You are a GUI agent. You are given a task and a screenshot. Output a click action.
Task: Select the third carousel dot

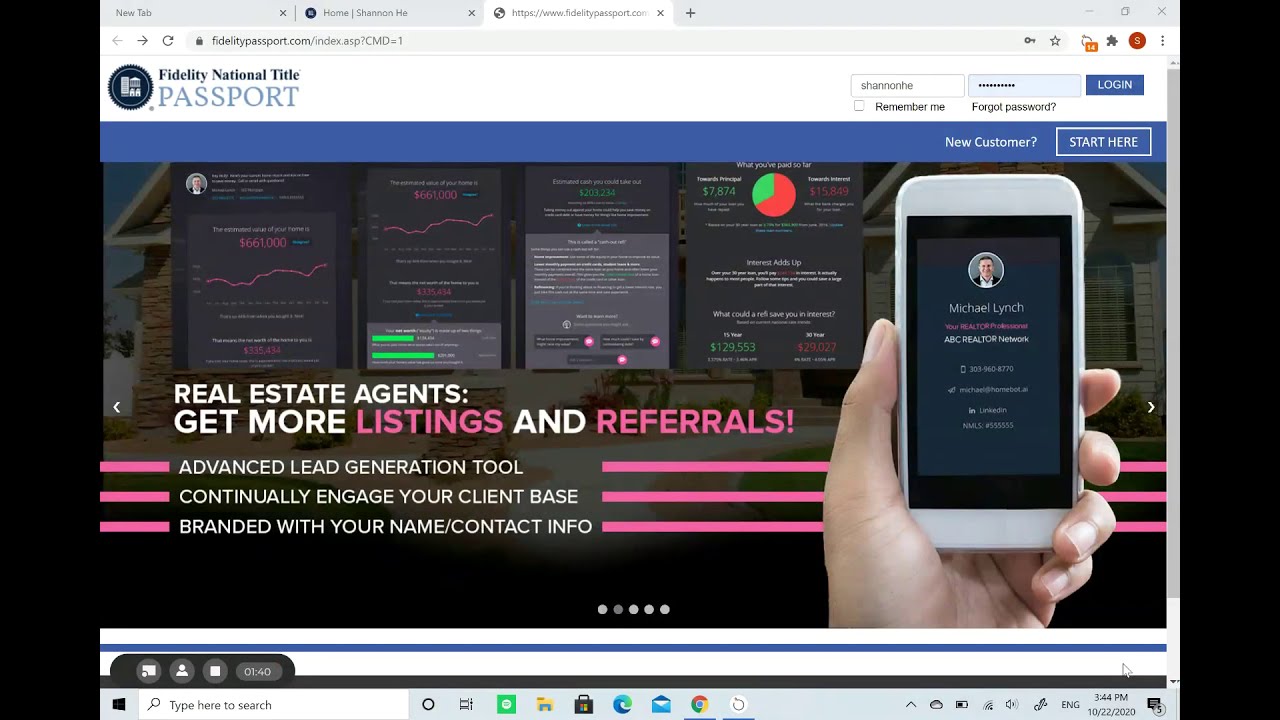(633, 609)
